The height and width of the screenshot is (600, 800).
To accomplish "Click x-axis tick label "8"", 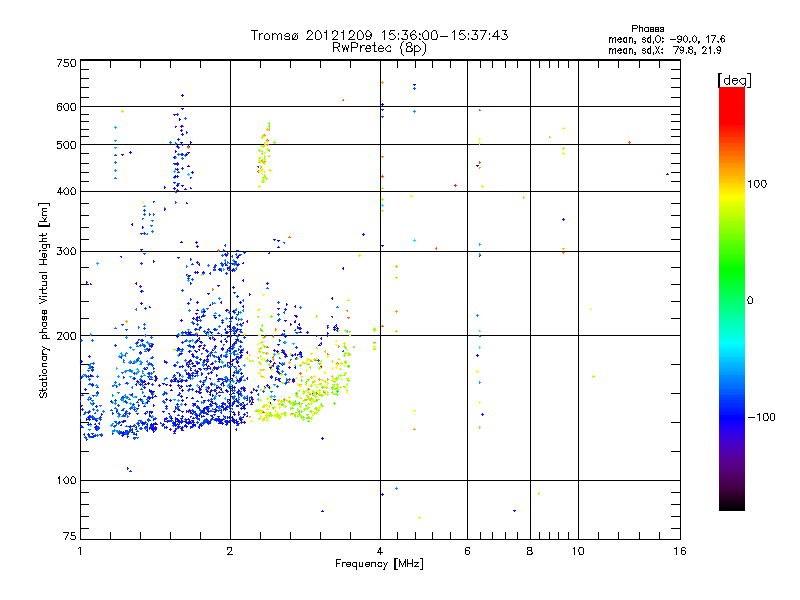I will pos(530,551).
